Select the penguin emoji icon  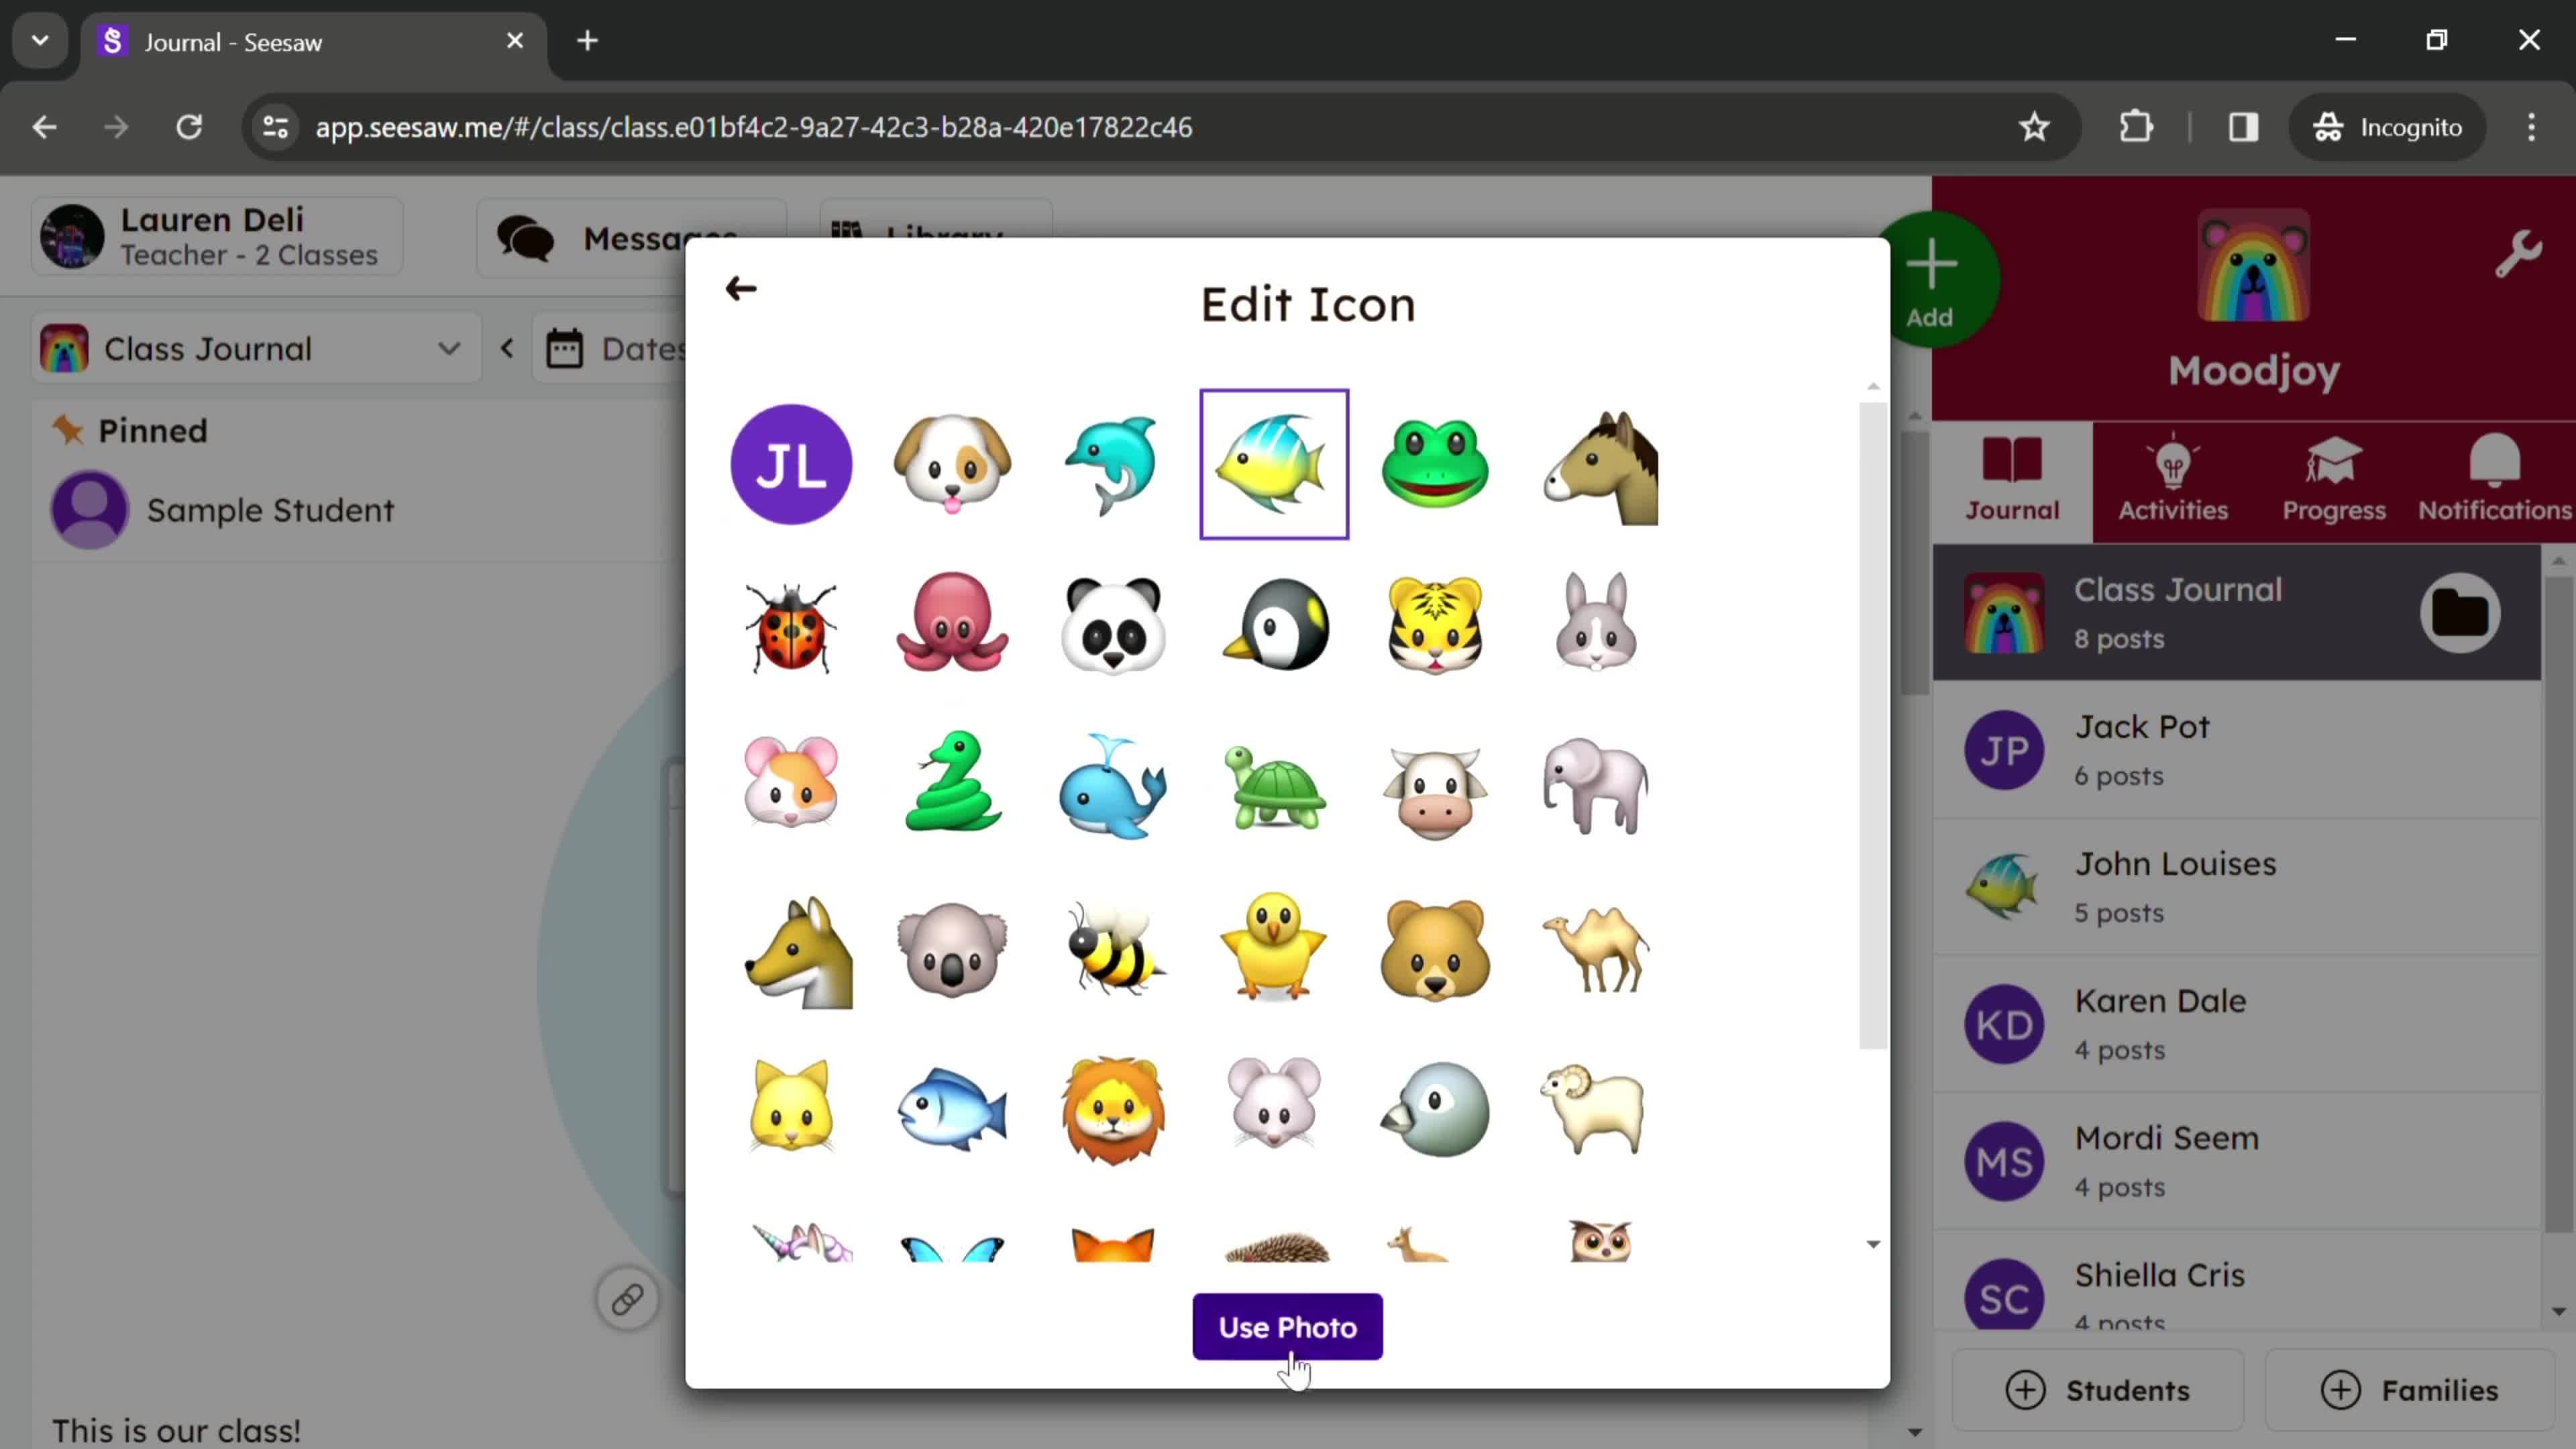pos(1276,621)
